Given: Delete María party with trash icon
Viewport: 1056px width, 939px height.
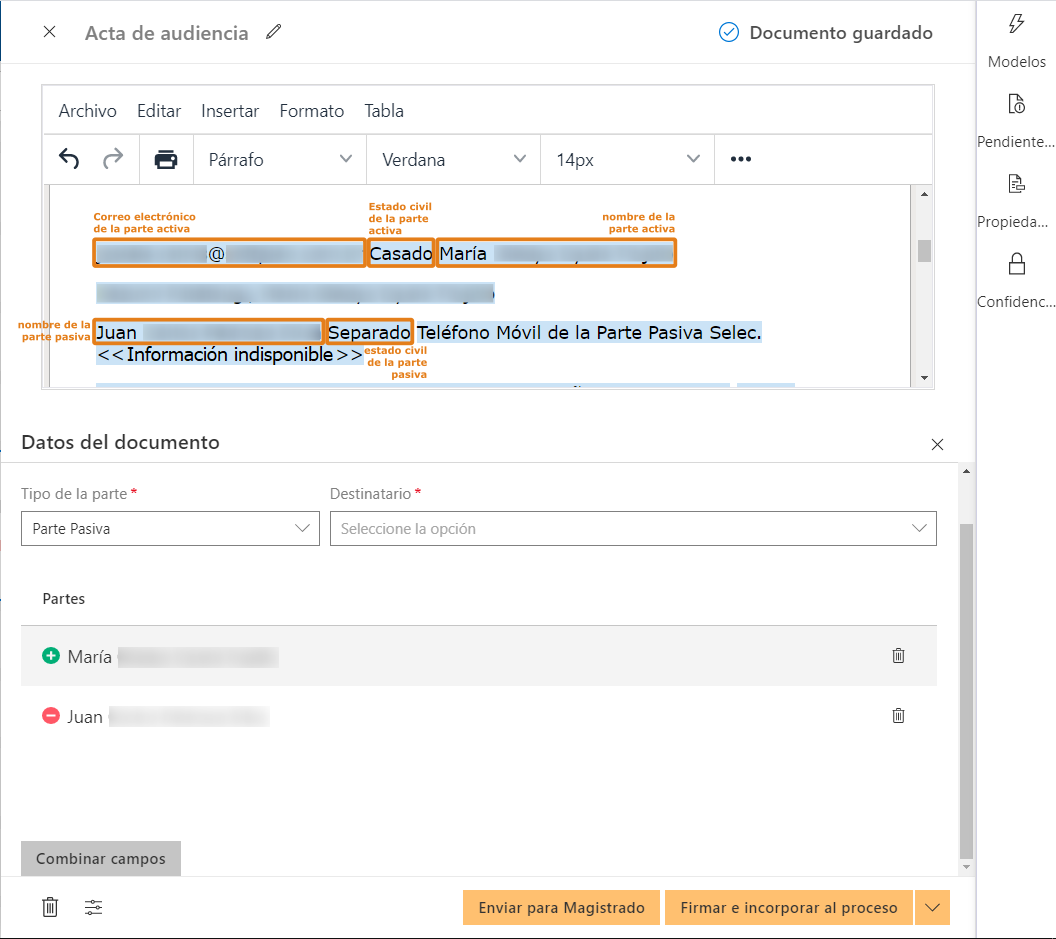Looking at the screenshot, I should 898,655.
